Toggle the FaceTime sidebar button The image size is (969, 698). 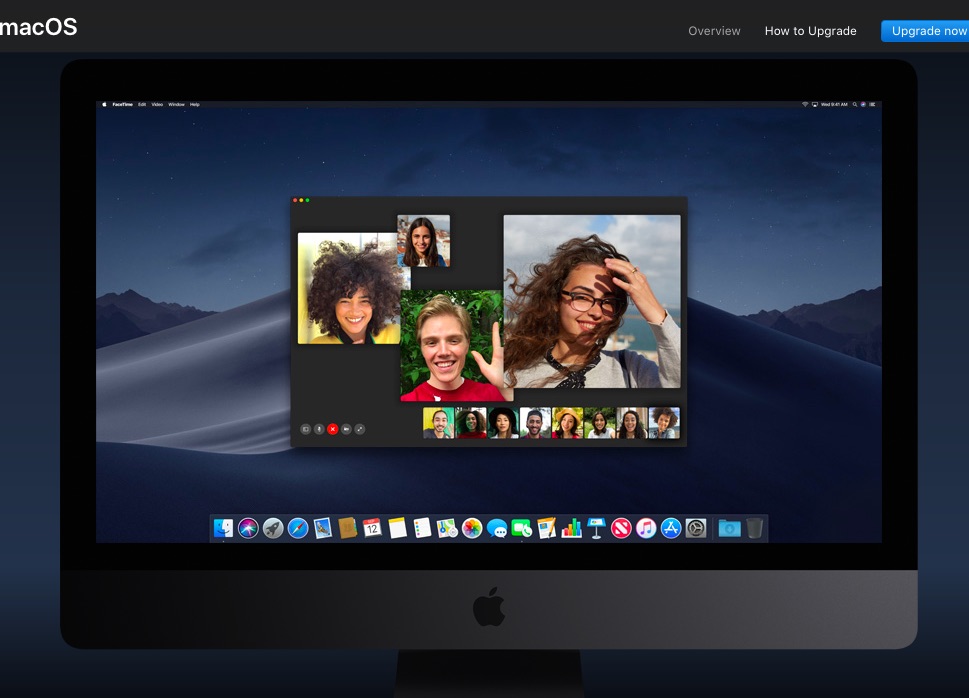point(306,429)
